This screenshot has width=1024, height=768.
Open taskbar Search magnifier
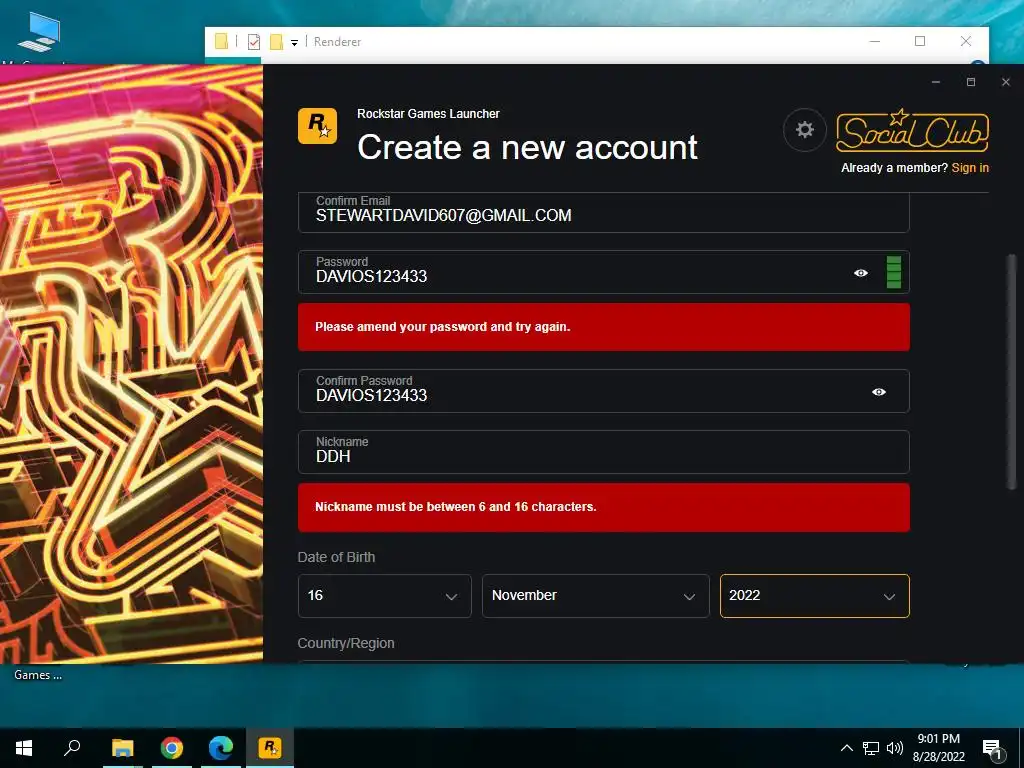tap(72, 748)
